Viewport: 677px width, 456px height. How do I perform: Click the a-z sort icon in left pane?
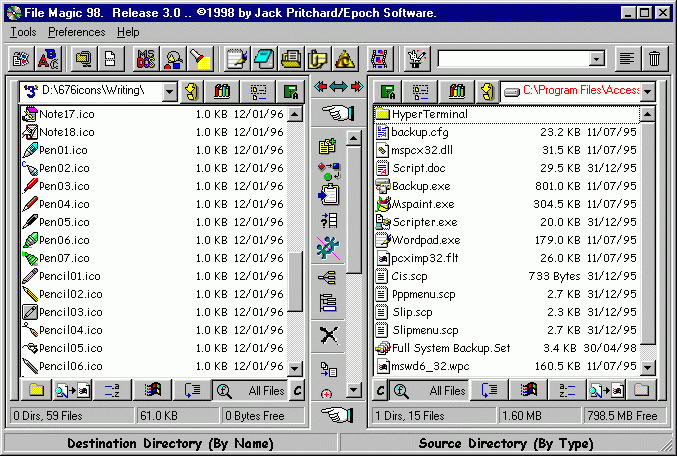(x=112, y=390)
